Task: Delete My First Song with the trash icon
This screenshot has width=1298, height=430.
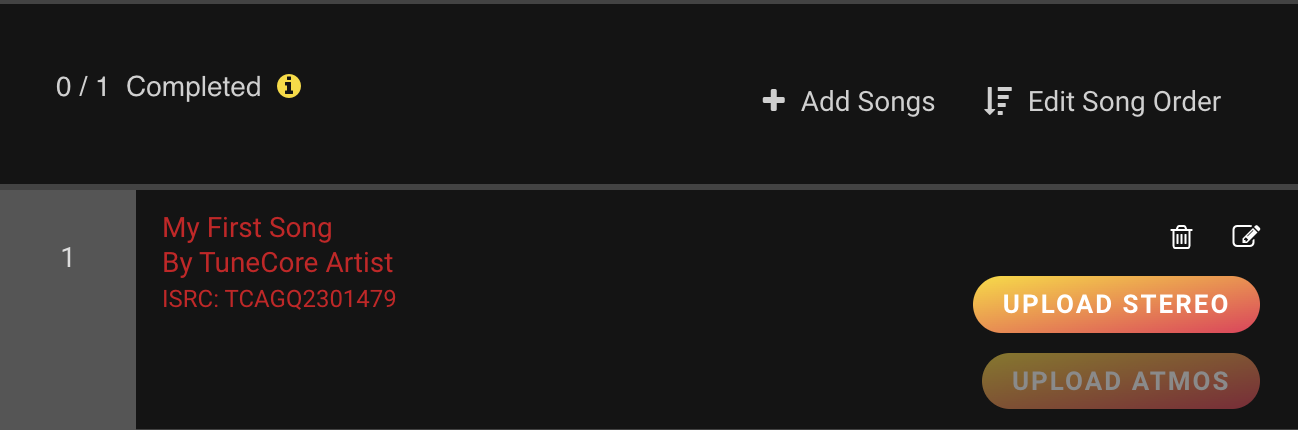Action: point(1181,237)
